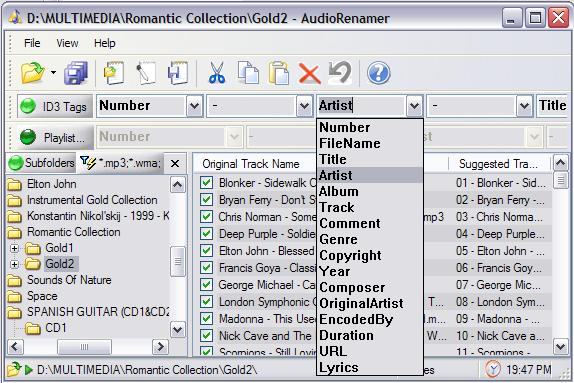Open the View menu

tap(67, 43)
